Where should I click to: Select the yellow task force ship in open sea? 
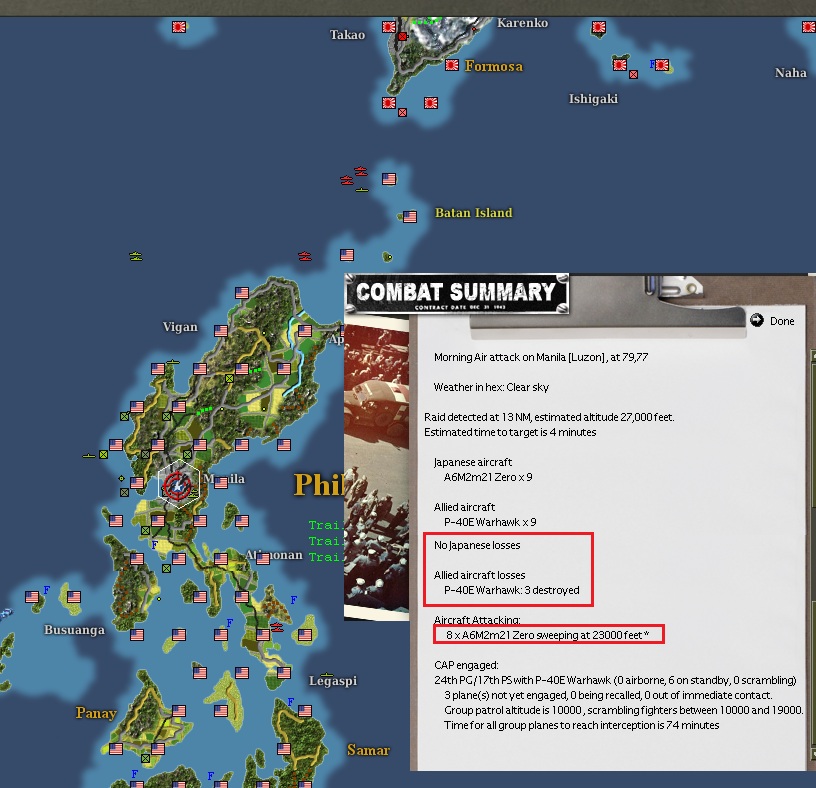[136, 256]
